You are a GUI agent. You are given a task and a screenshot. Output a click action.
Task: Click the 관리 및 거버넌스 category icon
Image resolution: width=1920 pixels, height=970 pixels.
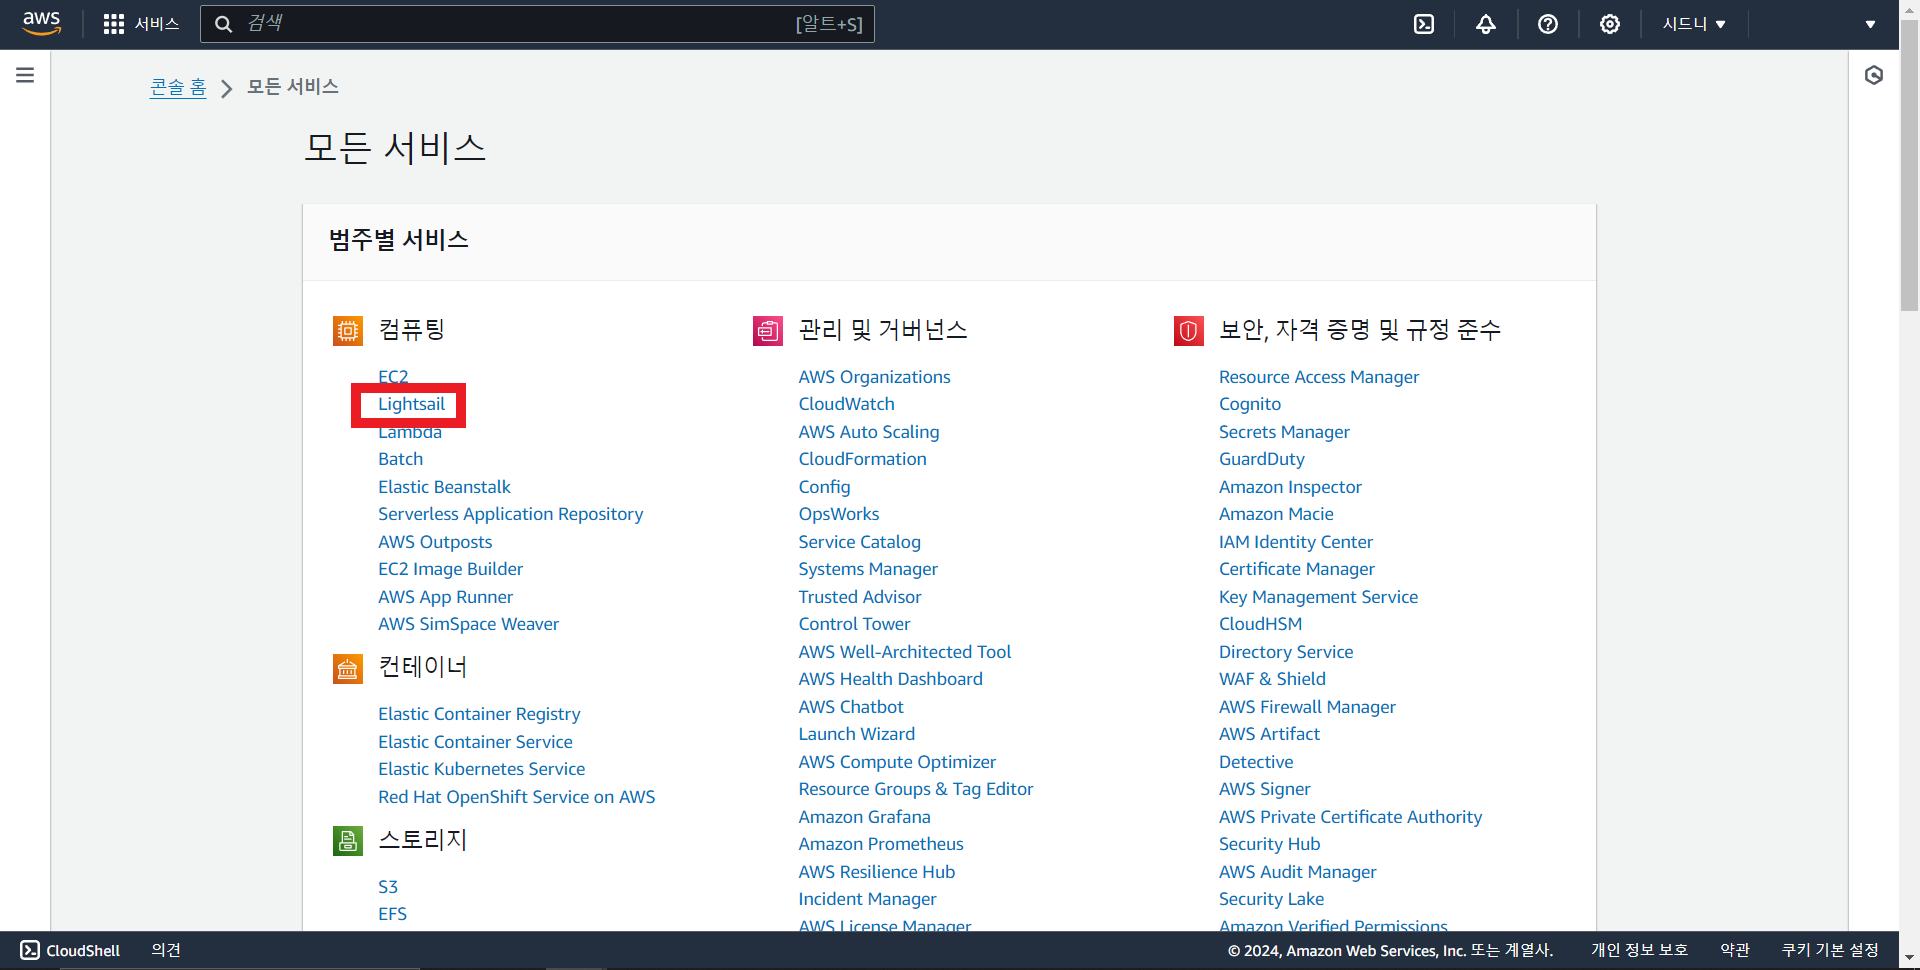768,330
